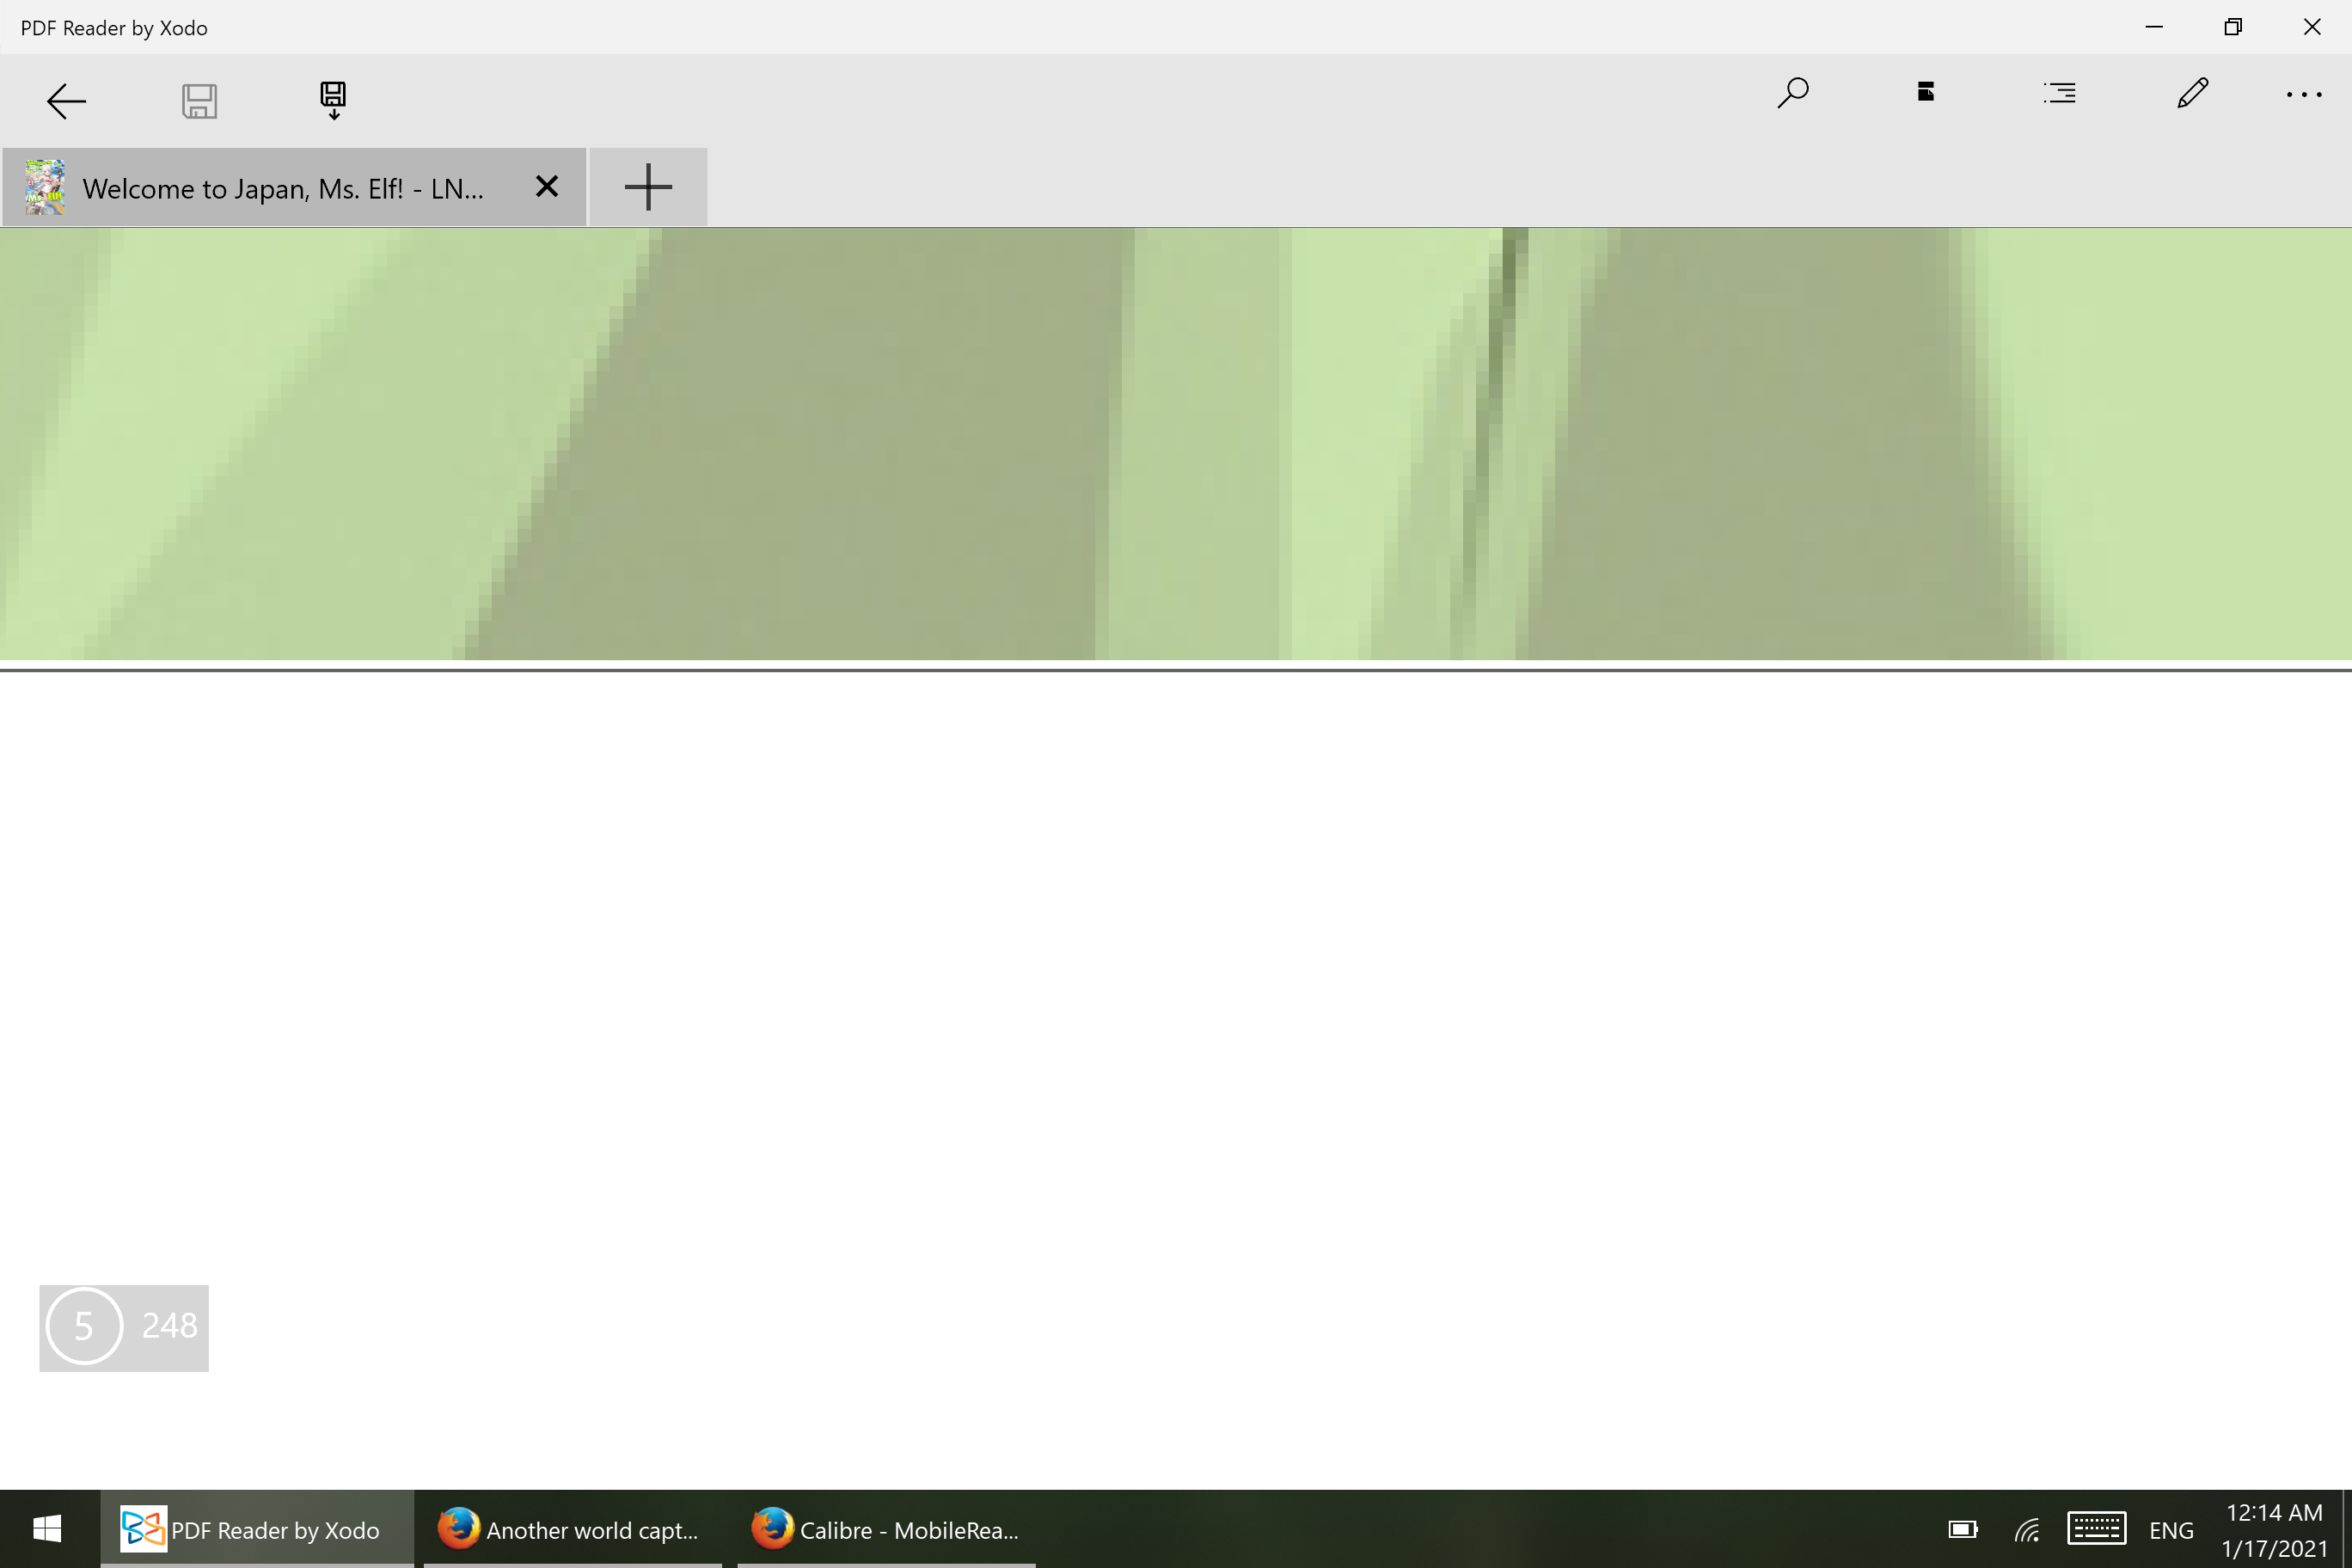Click the total page count 248
The image size is (2352, 1568).
[169, 1326]
